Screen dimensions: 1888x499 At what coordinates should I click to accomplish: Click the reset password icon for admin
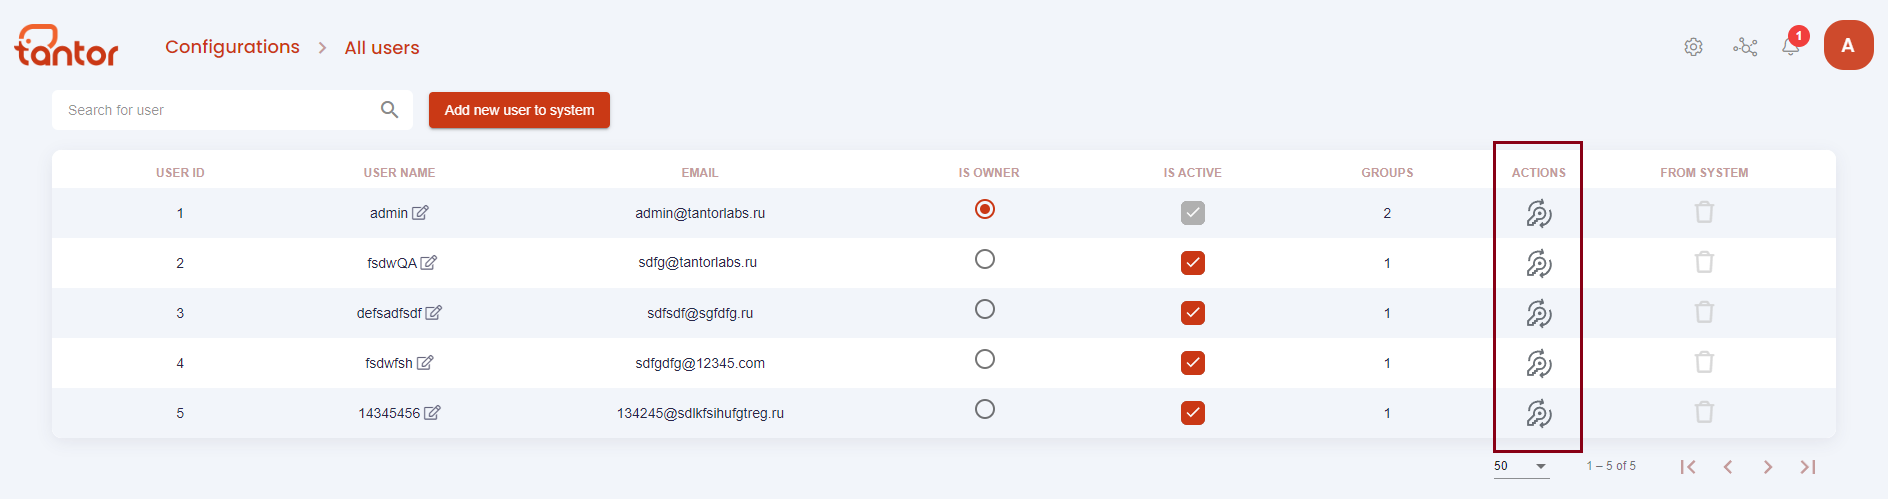point(1538,213)
